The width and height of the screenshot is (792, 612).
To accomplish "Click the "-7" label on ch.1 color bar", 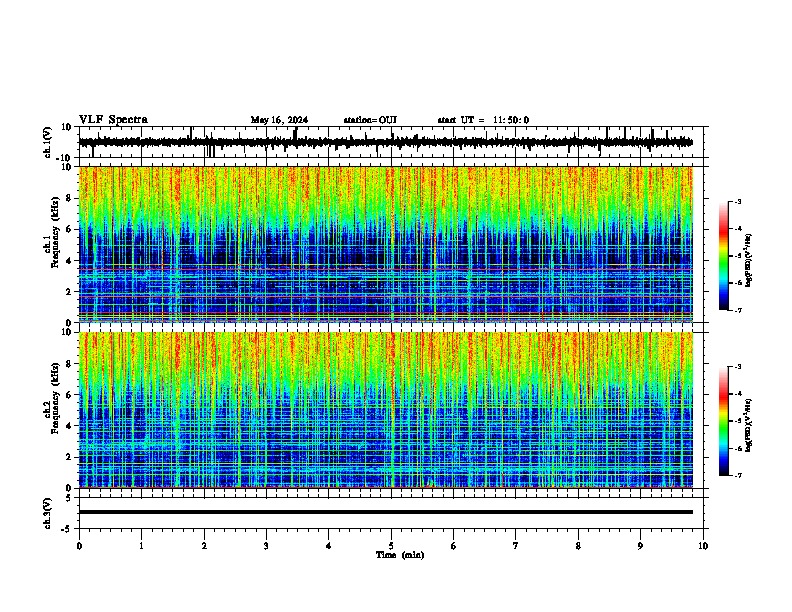I will point(738,310).
